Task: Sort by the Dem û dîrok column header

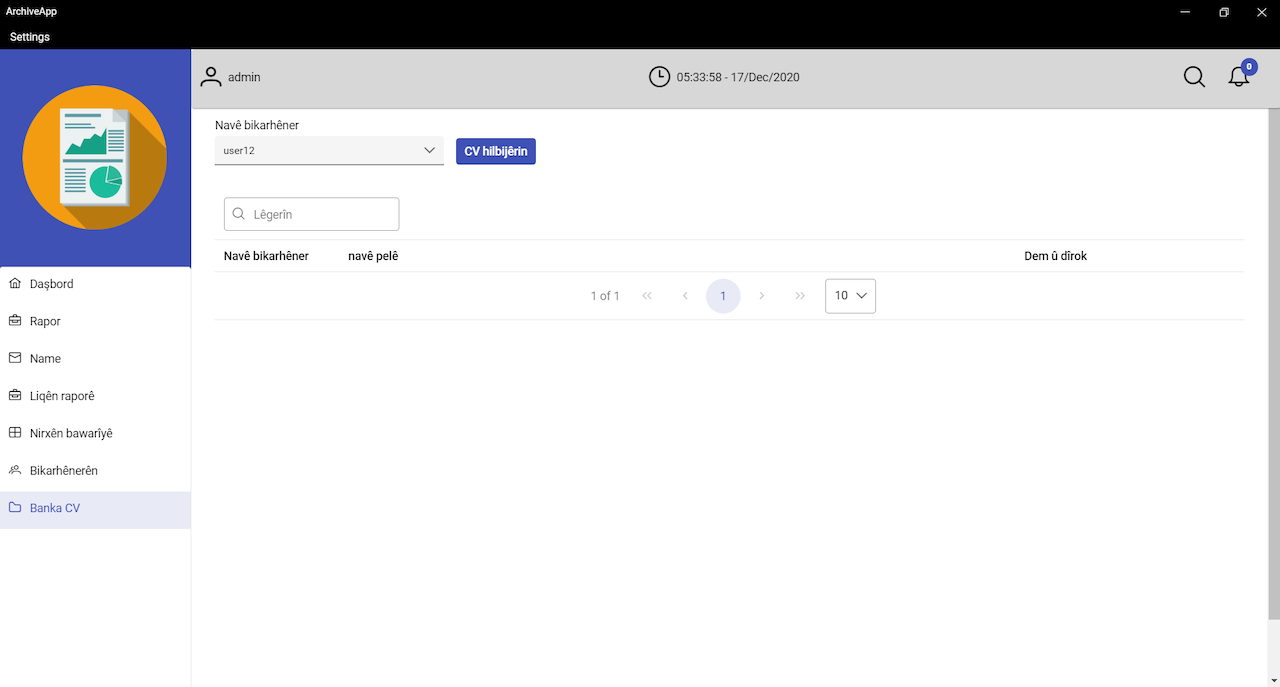Action: [1055, 256]
